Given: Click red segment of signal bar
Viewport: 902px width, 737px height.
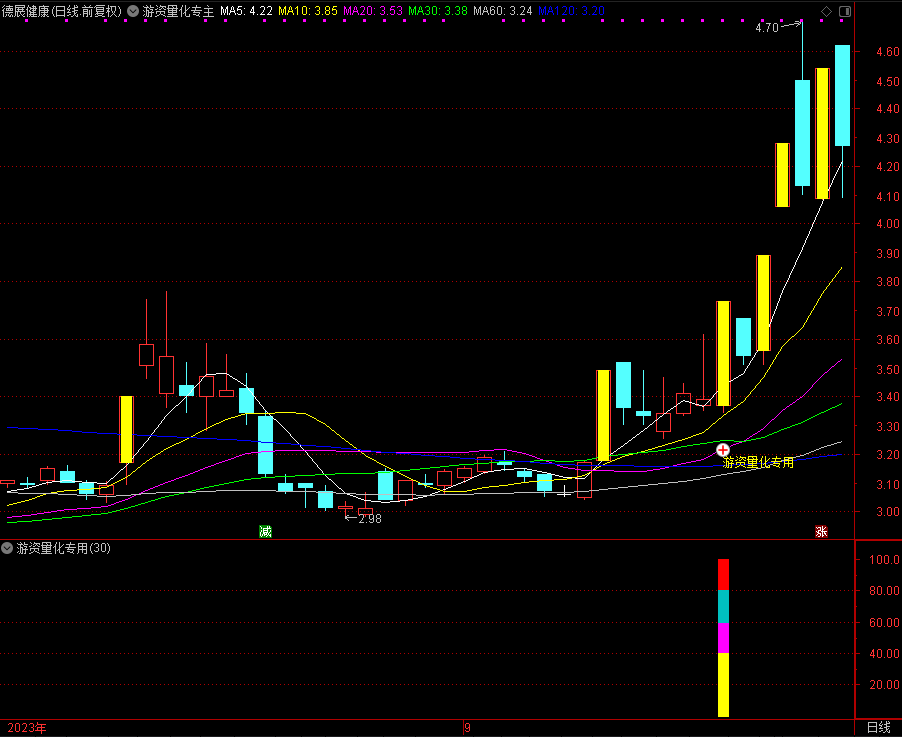Looking at the screenshot, I should pos(724,574).
